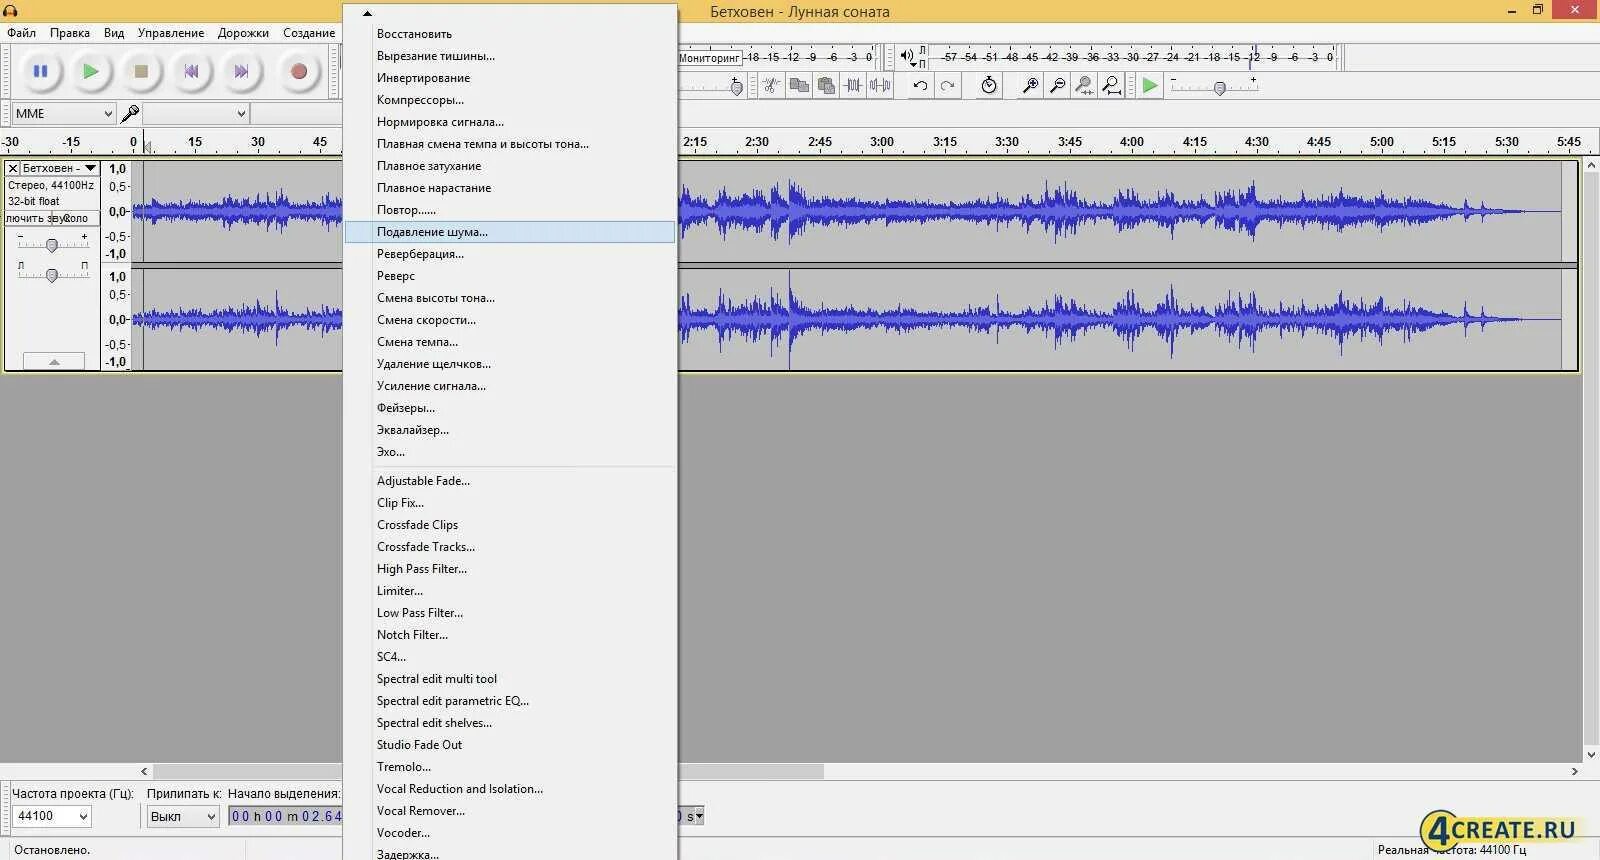The height and width of the screenshot is (860, 1600).
Task: Click the Copy icon in edit toolbar
Action: pos(799,86)
